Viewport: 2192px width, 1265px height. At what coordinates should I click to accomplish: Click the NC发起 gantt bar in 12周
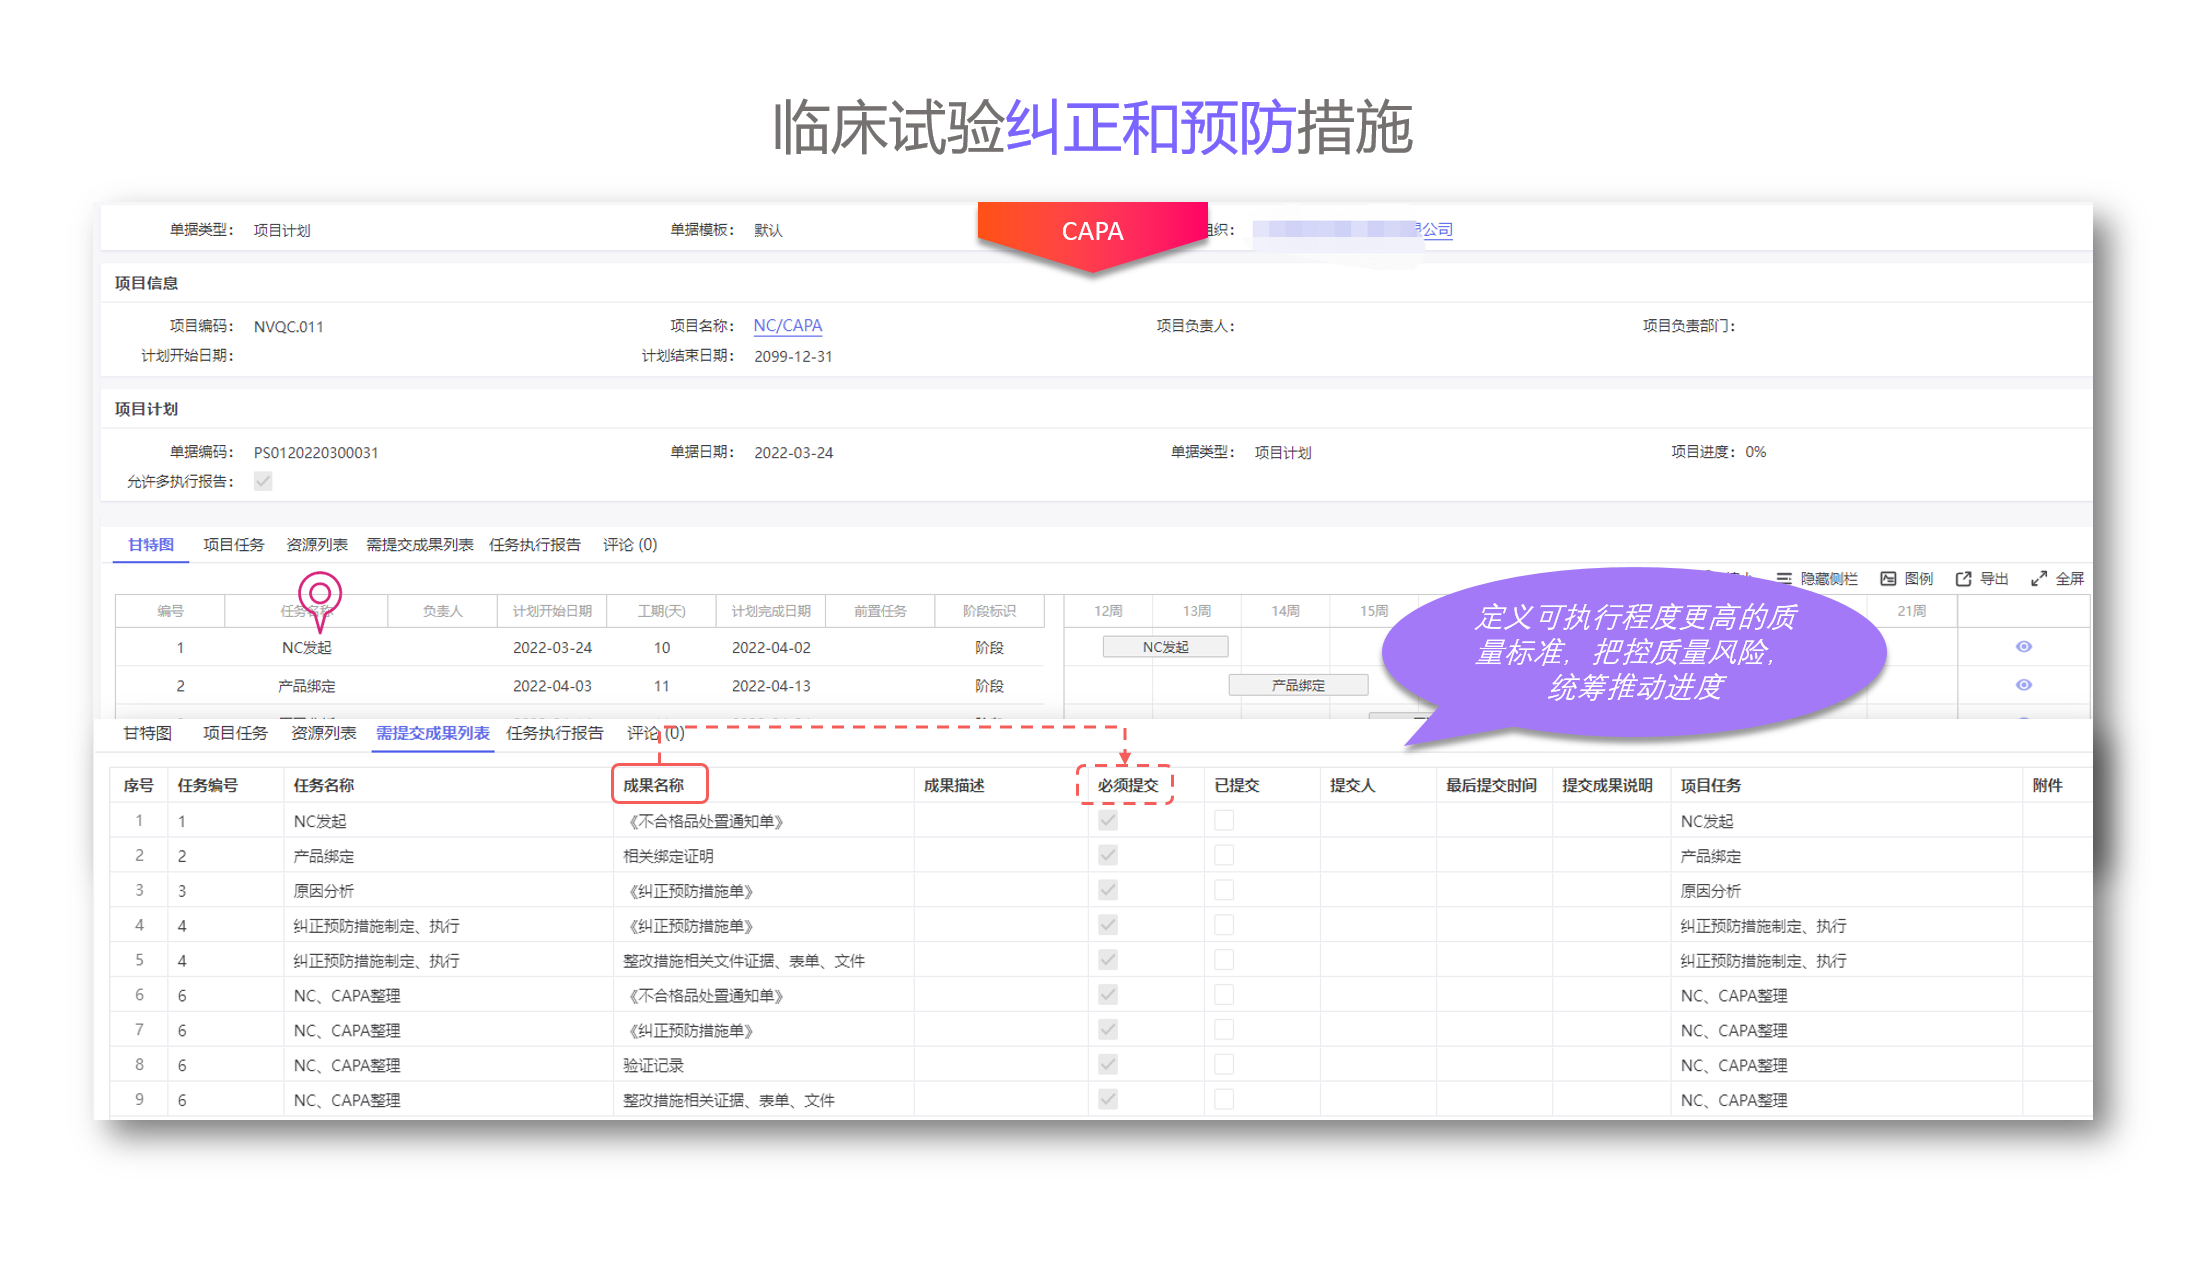click(x=1165, y=647)
